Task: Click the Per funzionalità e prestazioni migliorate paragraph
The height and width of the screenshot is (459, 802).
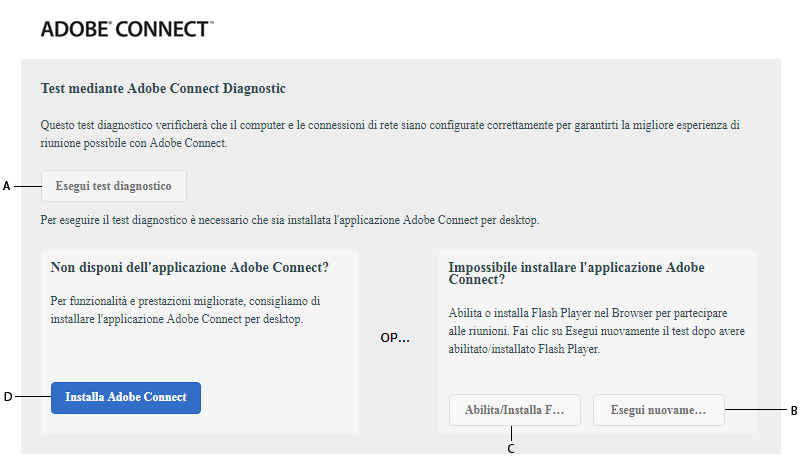Action: [185, 310]
